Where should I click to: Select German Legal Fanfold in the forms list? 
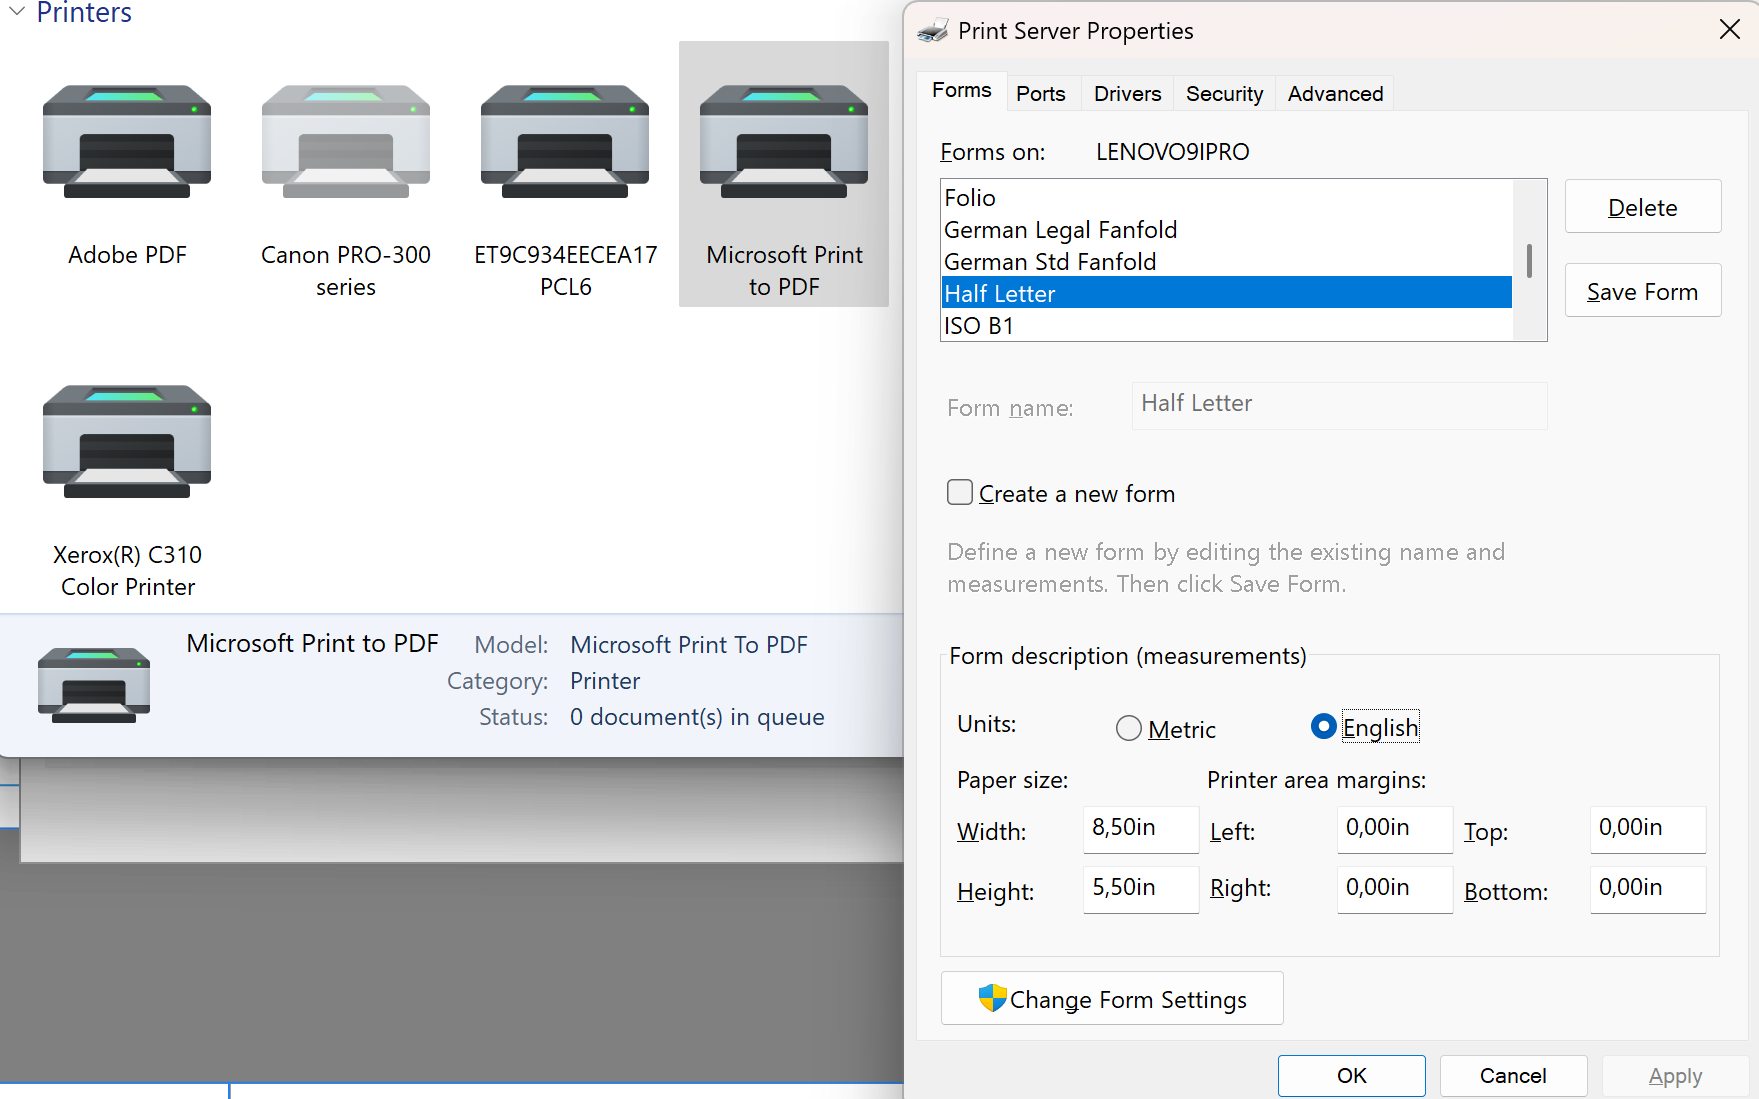click(x=1227, y=230)
